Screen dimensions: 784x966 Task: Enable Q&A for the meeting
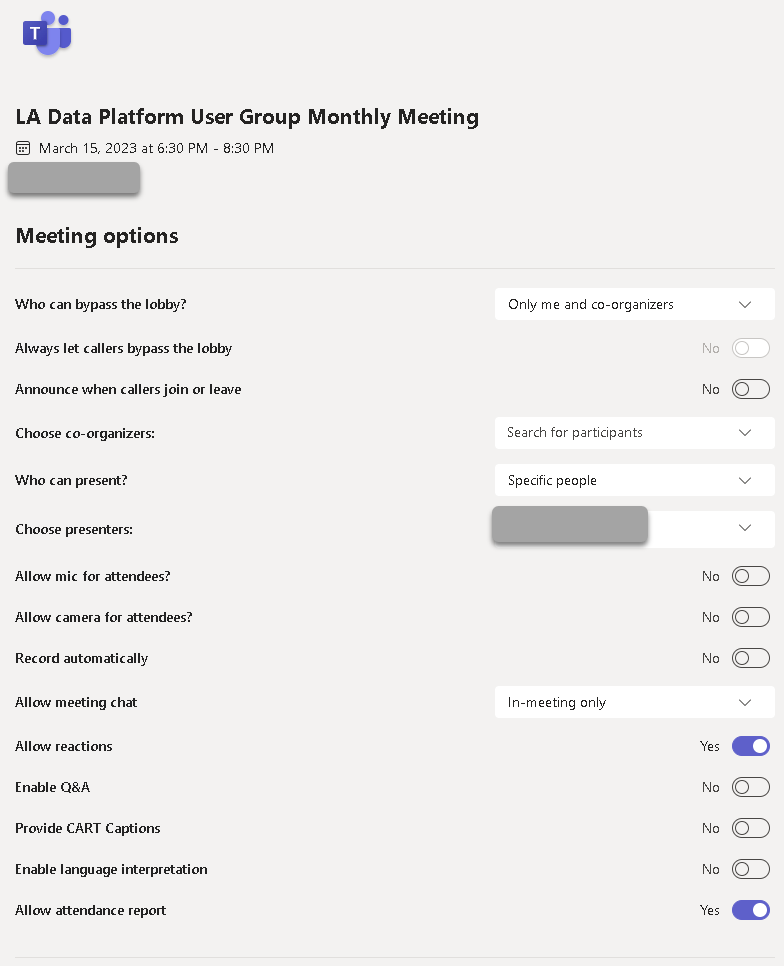pyautogui.click(x=750, y=787)
